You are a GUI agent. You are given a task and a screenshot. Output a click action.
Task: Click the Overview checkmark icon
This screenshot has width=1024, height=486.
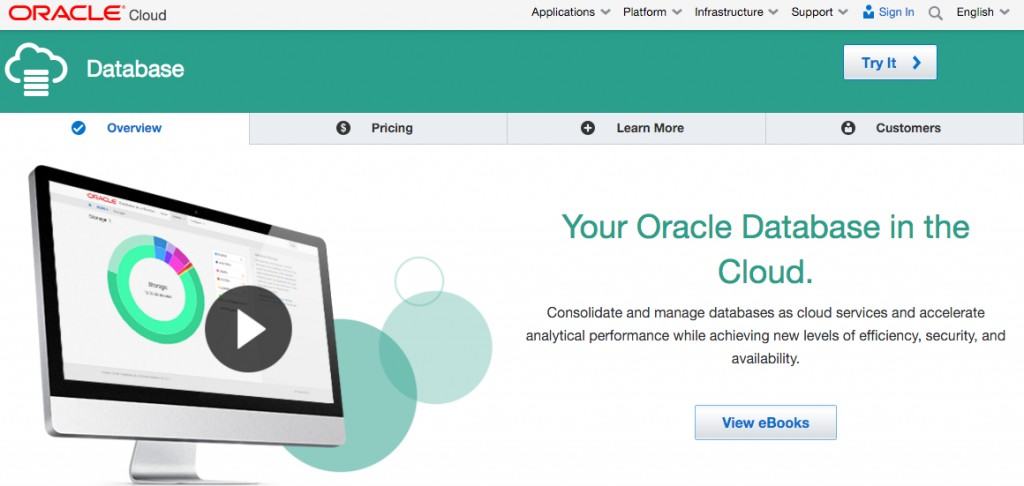click(x=78, y=128)
